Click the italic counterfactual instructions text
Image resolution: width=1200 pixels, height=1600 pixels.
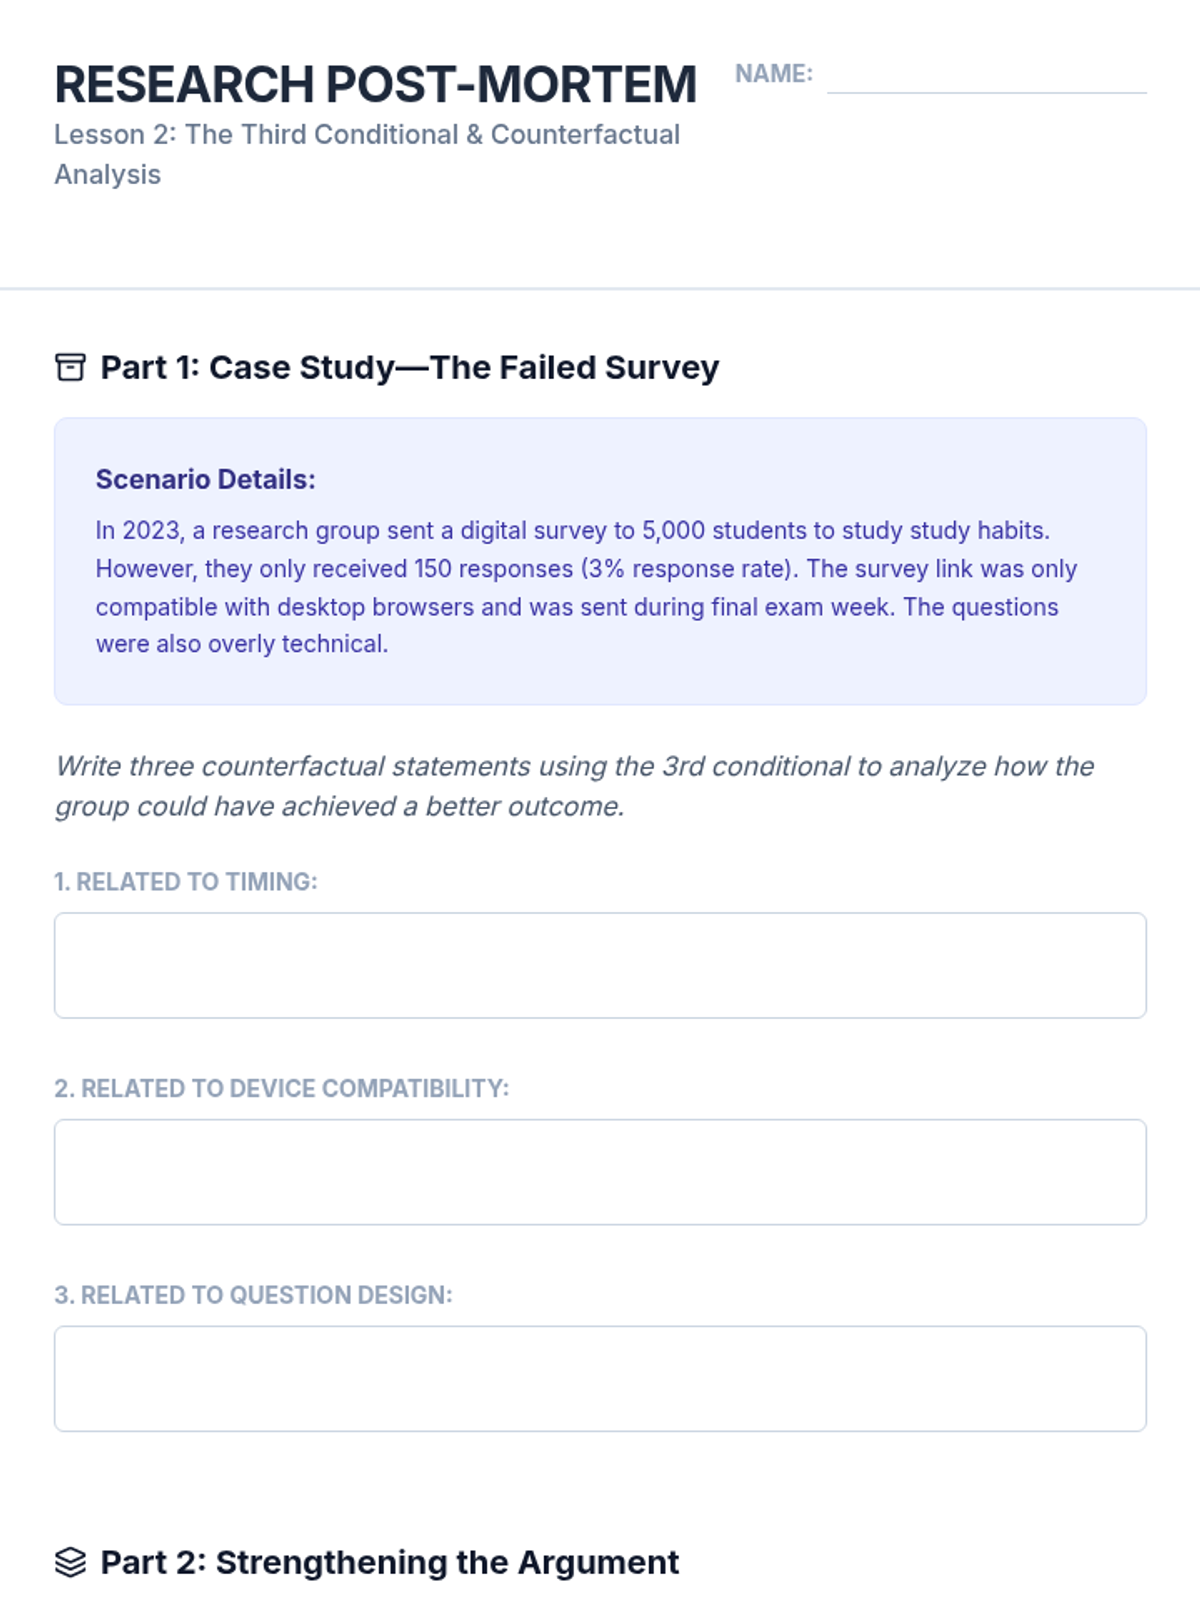point(574,786)
